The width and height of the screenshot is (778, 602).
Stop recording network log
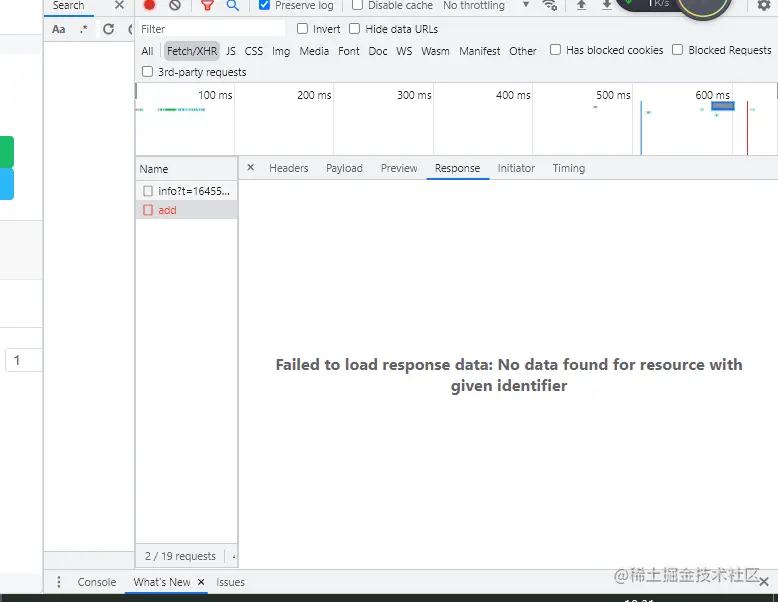(149, 5)
